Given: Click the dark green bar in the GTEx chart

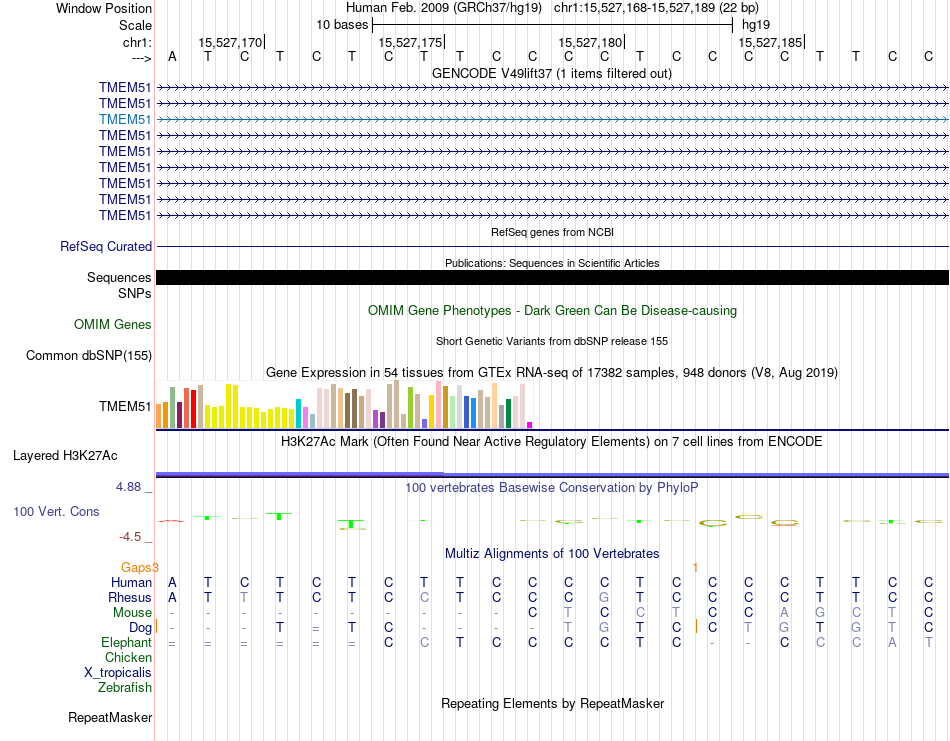Looking at the screenshot, I should click(x=508, y=414).
